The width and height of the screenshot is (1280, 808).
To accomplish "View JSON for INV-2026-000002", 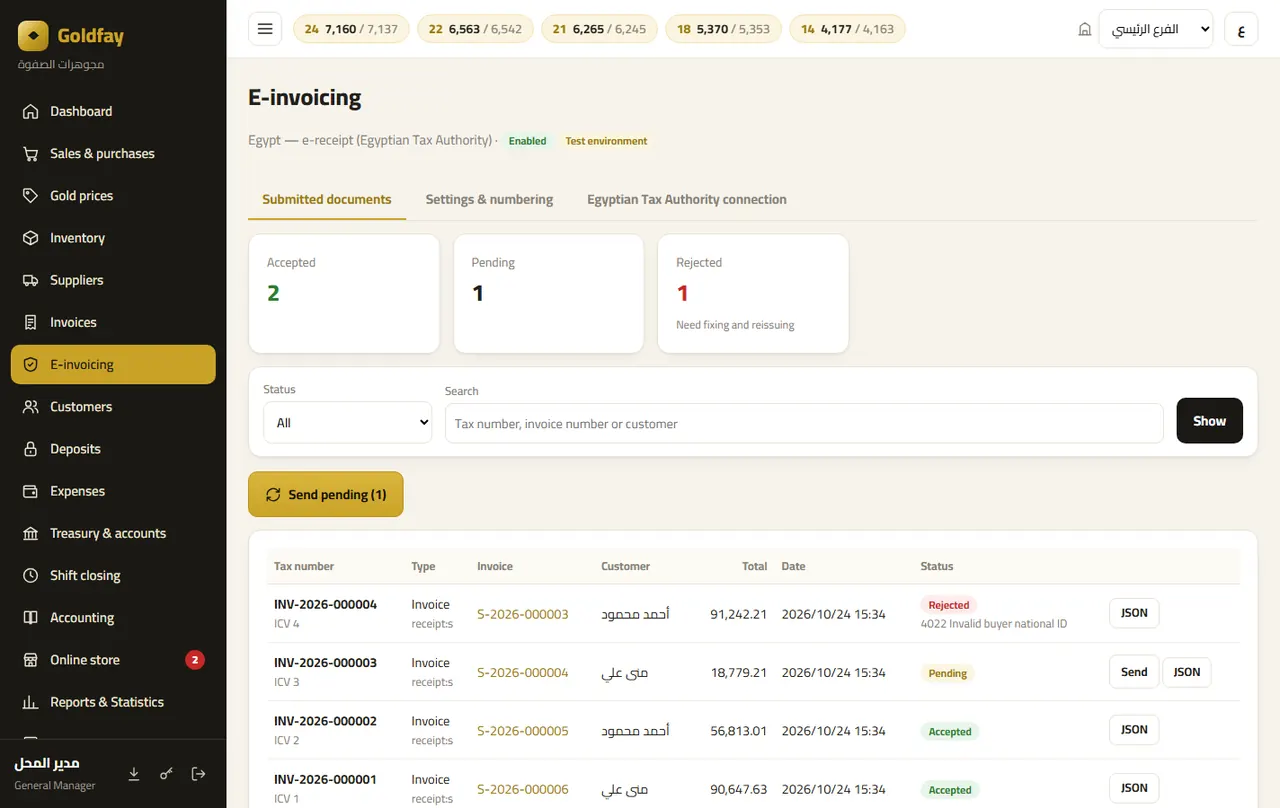I will 1134,730.
